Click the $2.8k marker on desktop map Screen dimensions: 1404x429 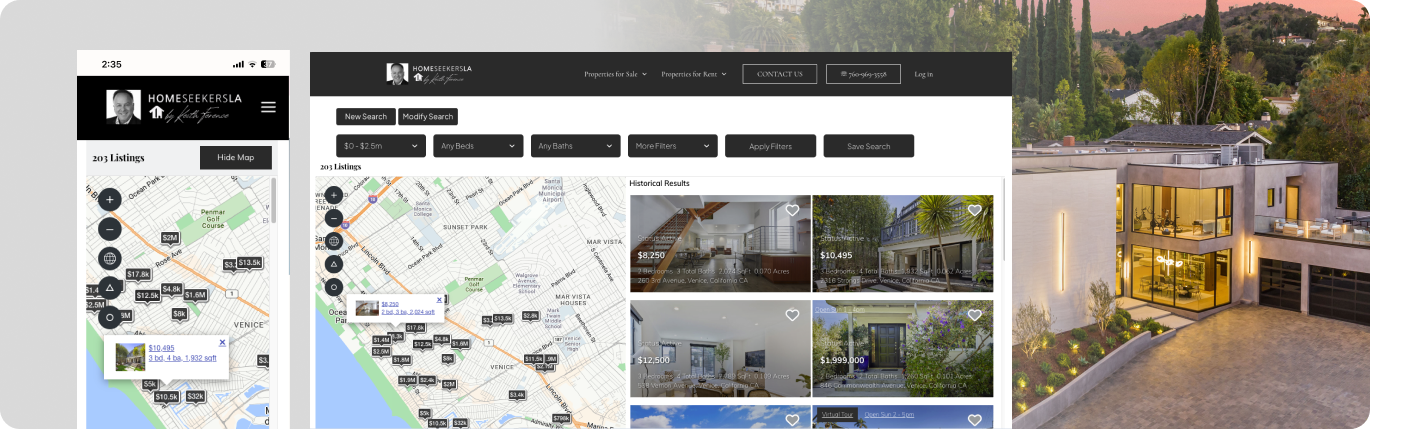(x=530, y=316)
